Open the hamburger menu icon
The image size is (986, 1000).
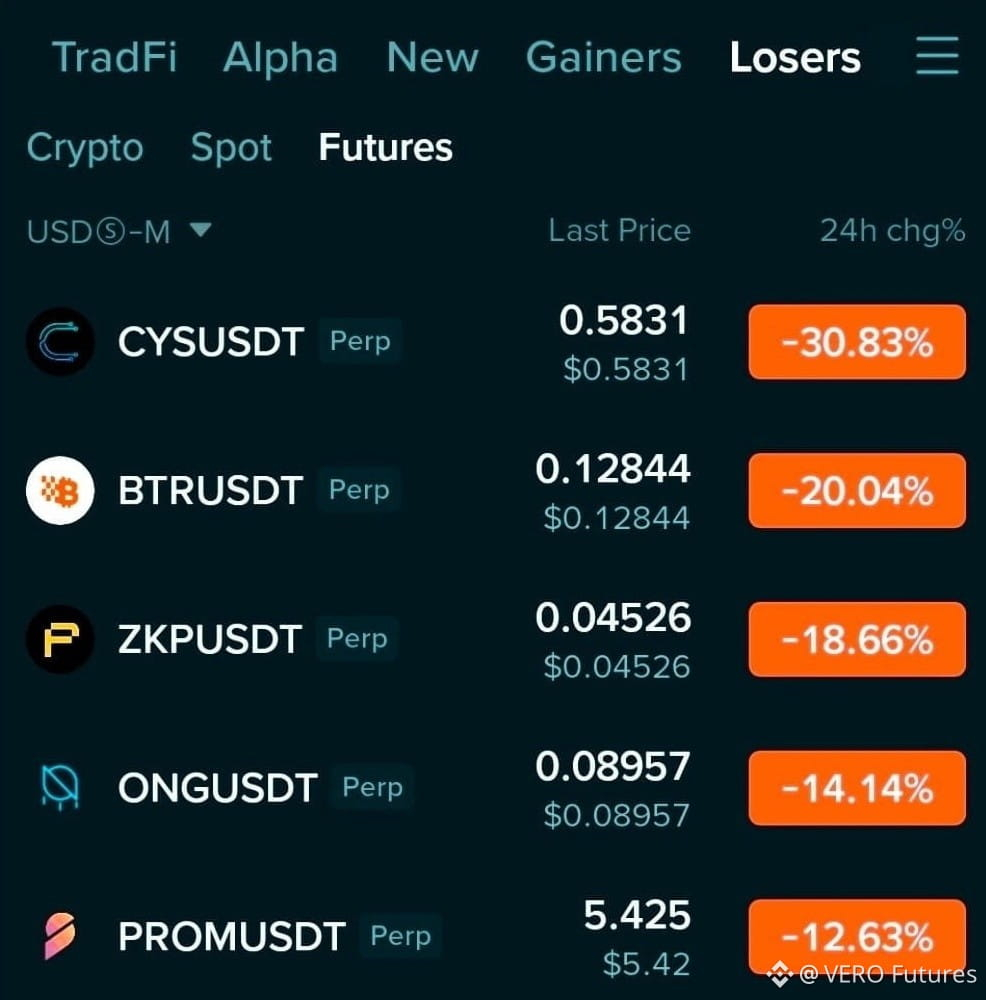point(937,55)
